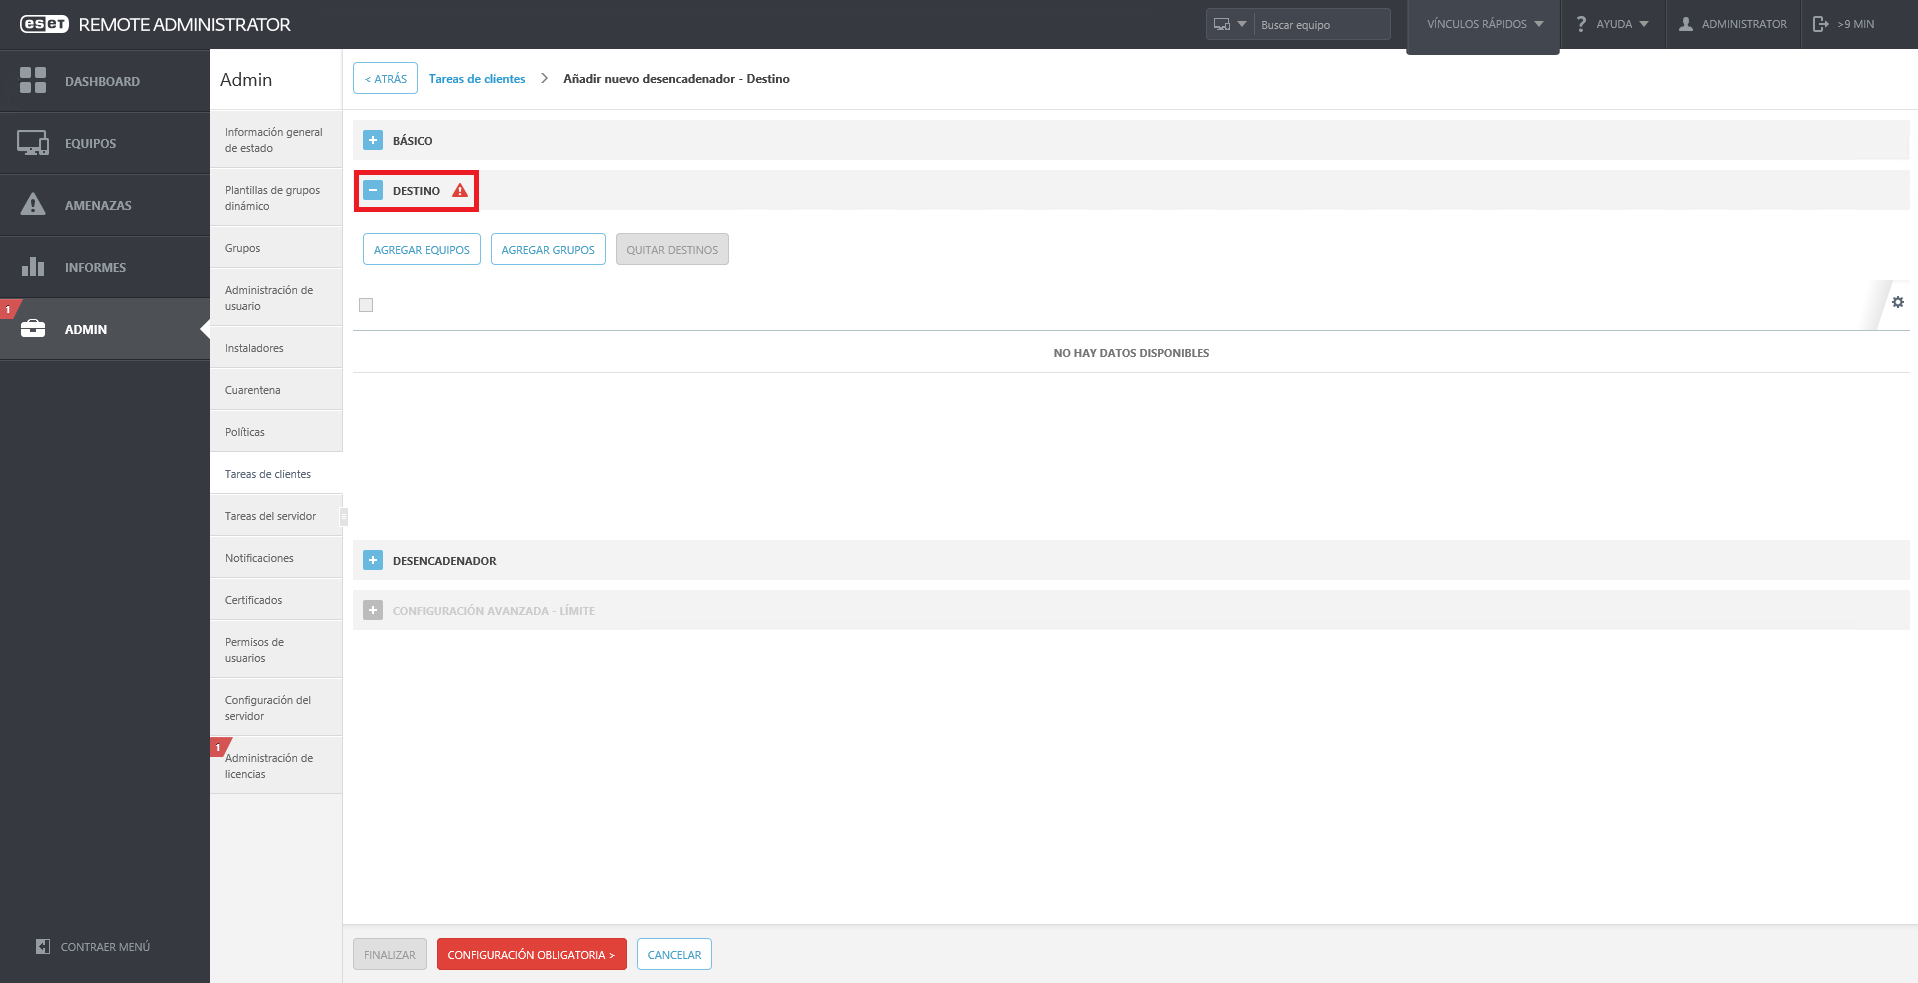
Task: Click the table settings gear icon
Action: coord(1897,302)
